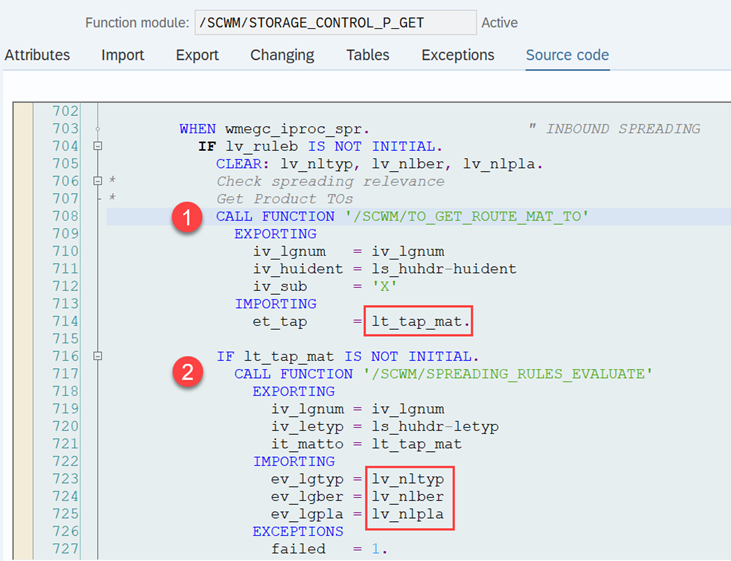Click the WHEN fold marker at line 703
The height and width of the screenshot is (561, 731).
[97, 129]
